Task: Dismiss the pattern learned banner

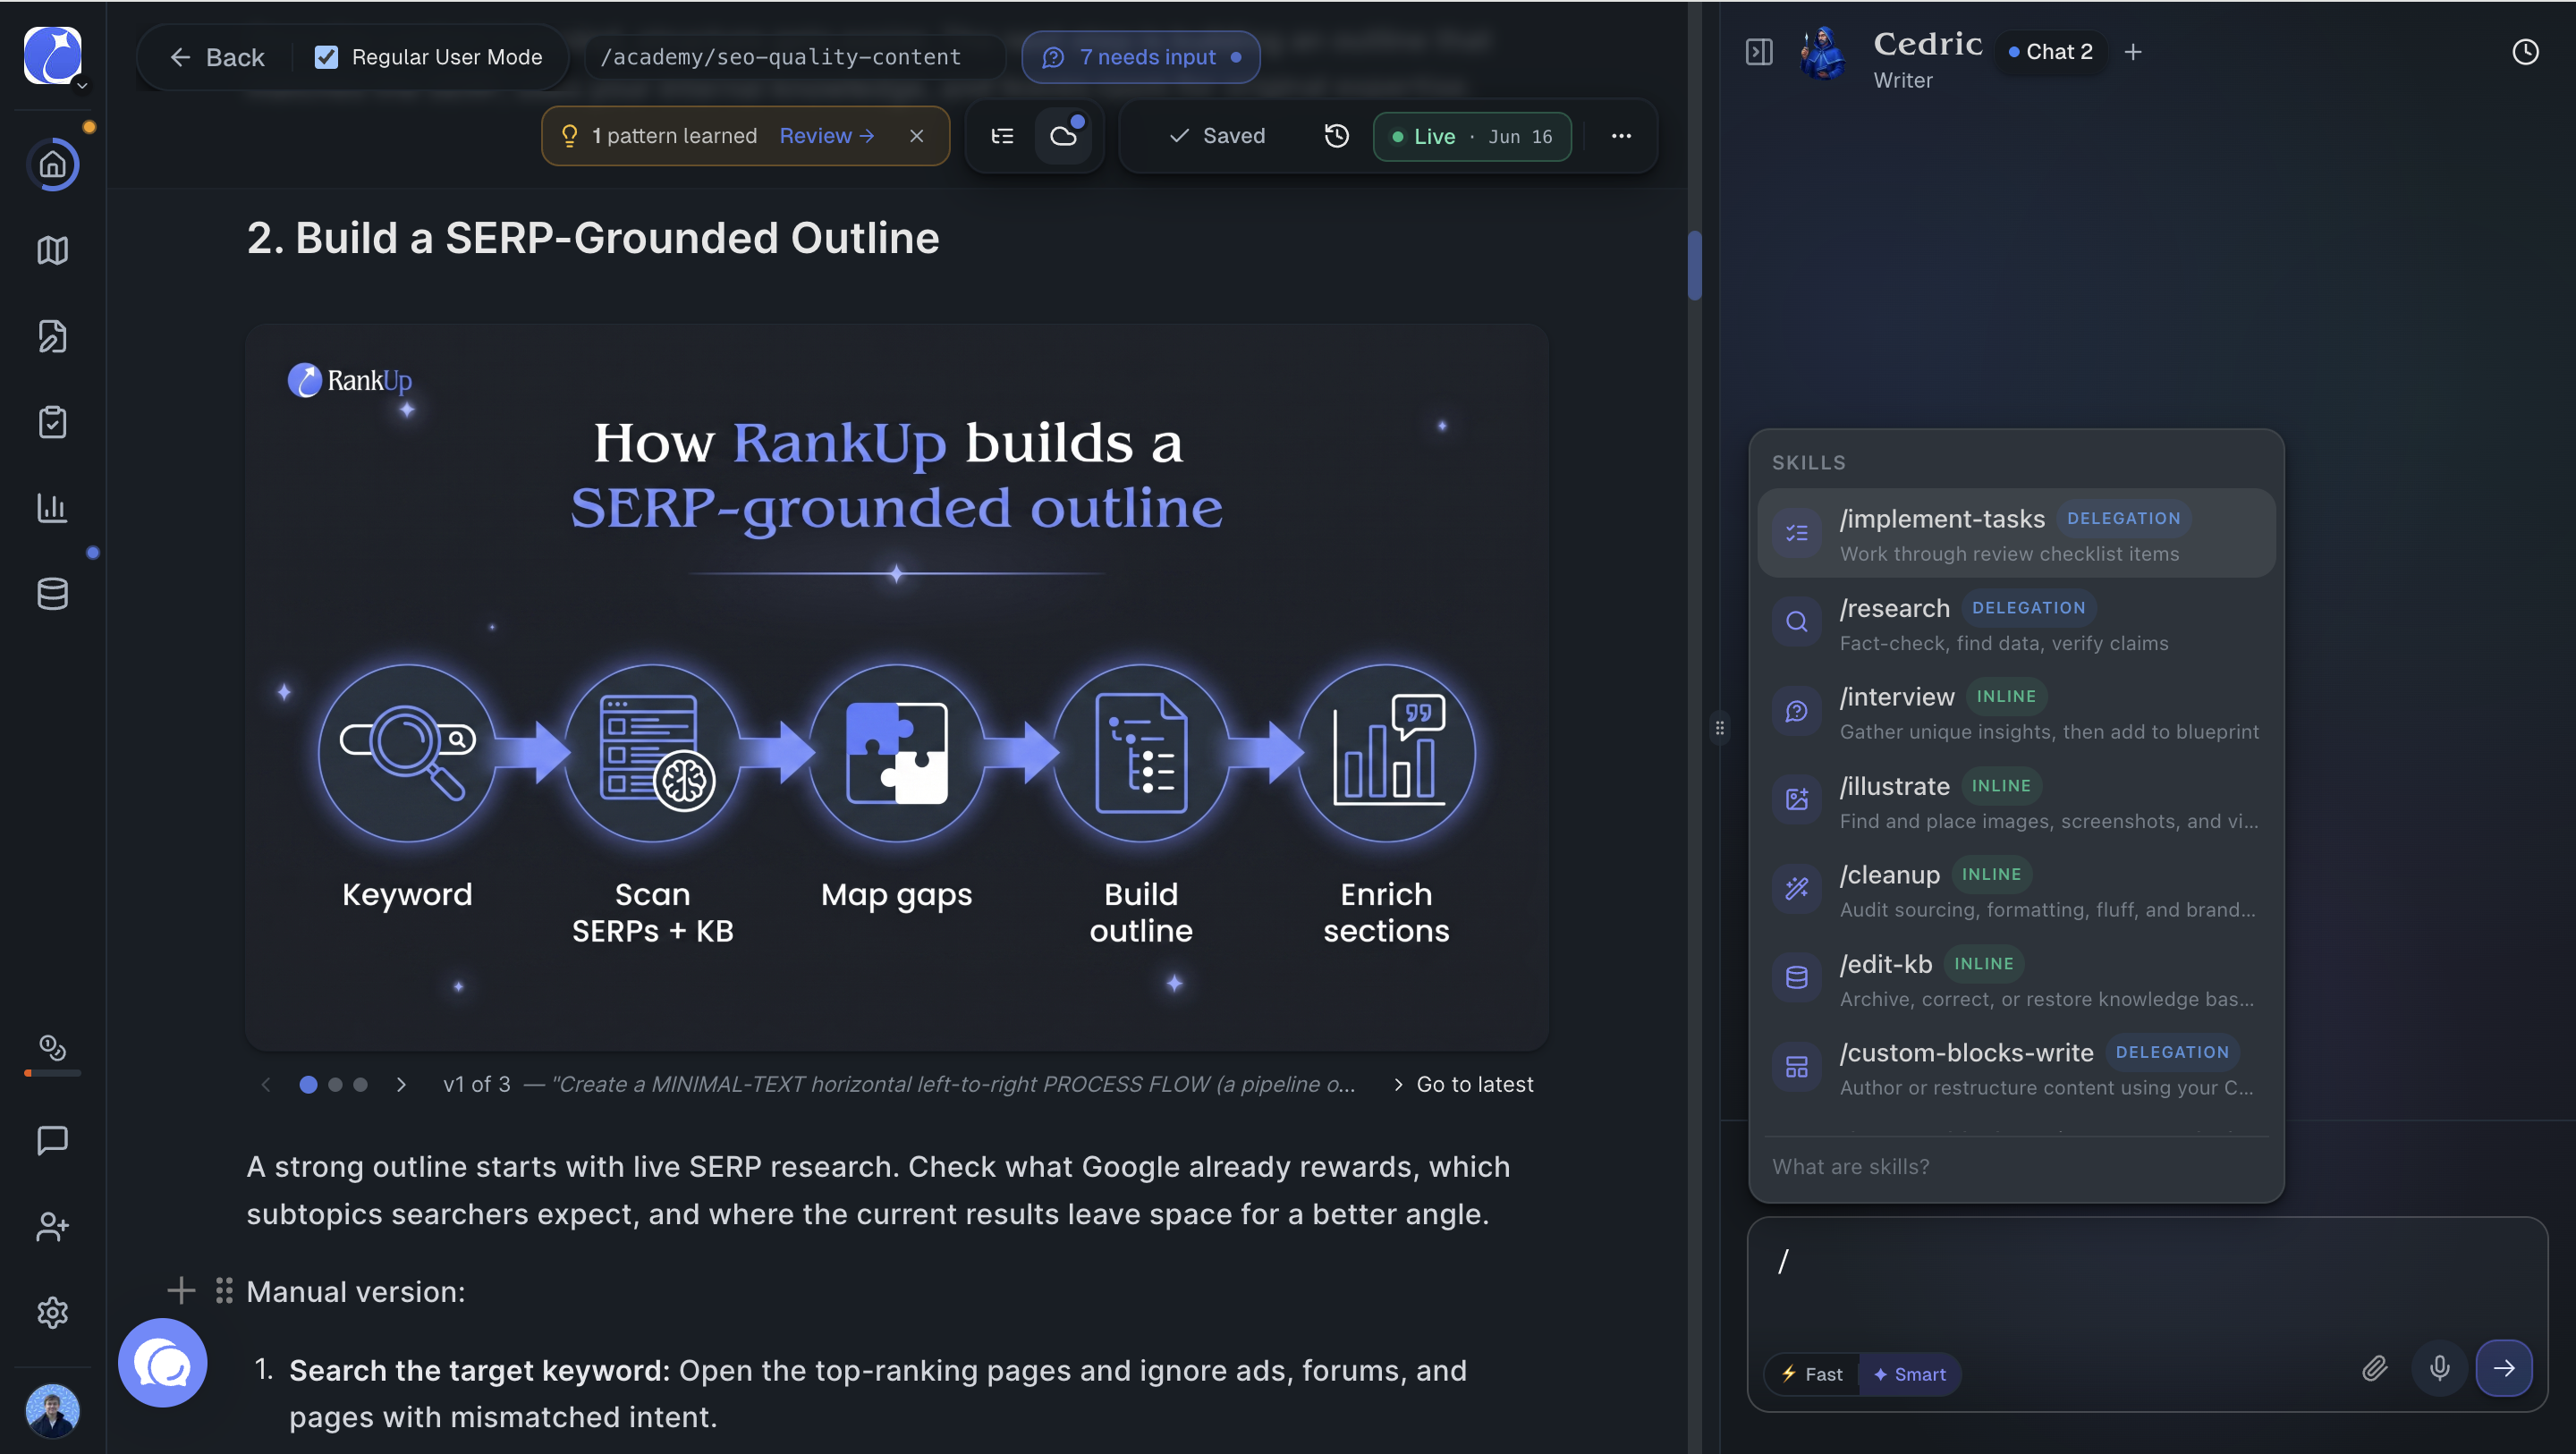Action: (916, 136)
